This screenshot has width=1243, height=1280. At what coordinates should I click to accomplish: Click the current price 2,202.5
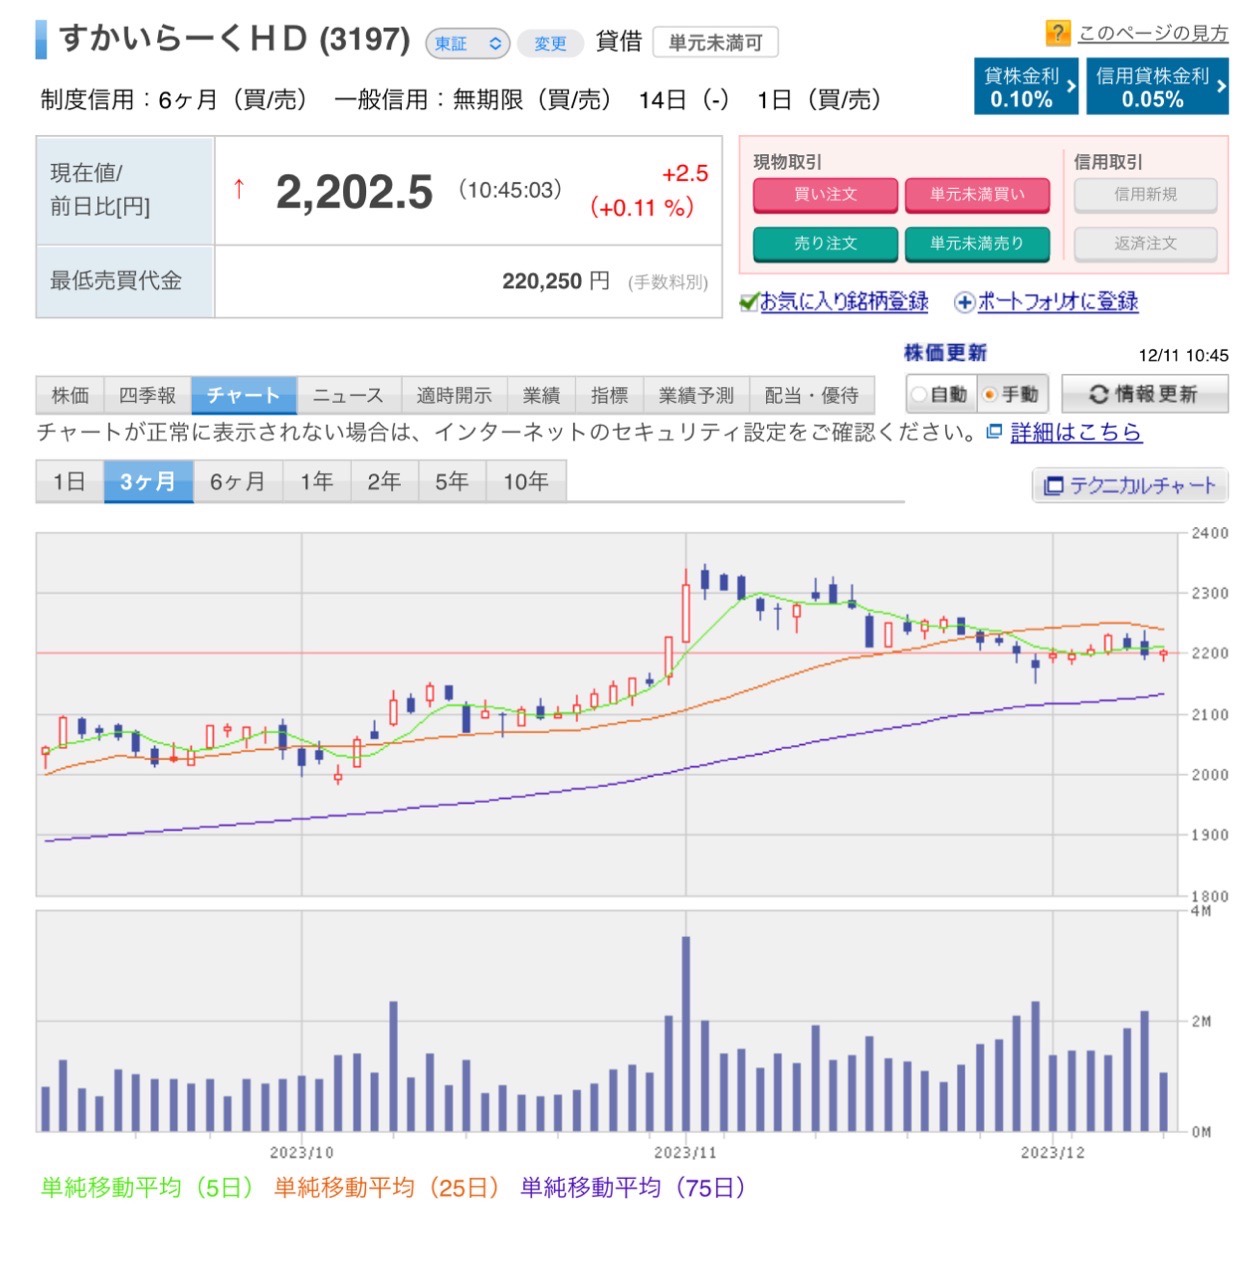click(x=354, y=192)
